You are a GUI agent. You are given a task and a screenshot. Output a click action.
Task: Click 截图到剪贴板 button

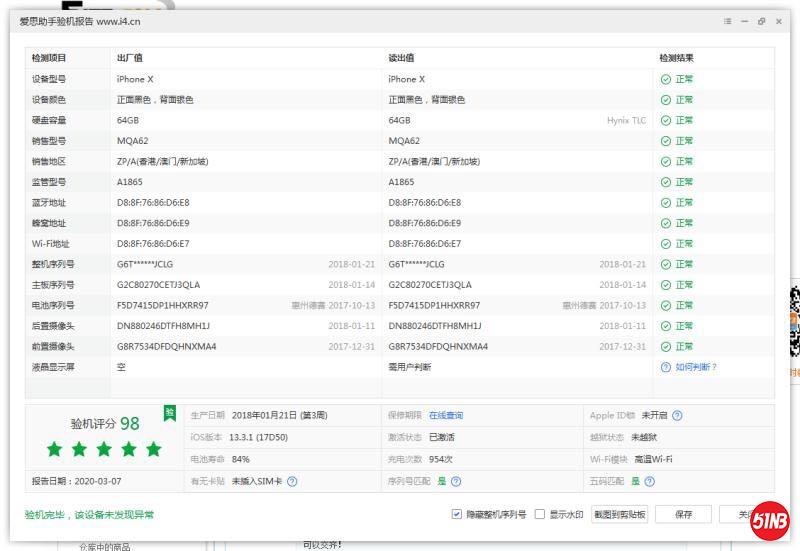pos(620,515)
